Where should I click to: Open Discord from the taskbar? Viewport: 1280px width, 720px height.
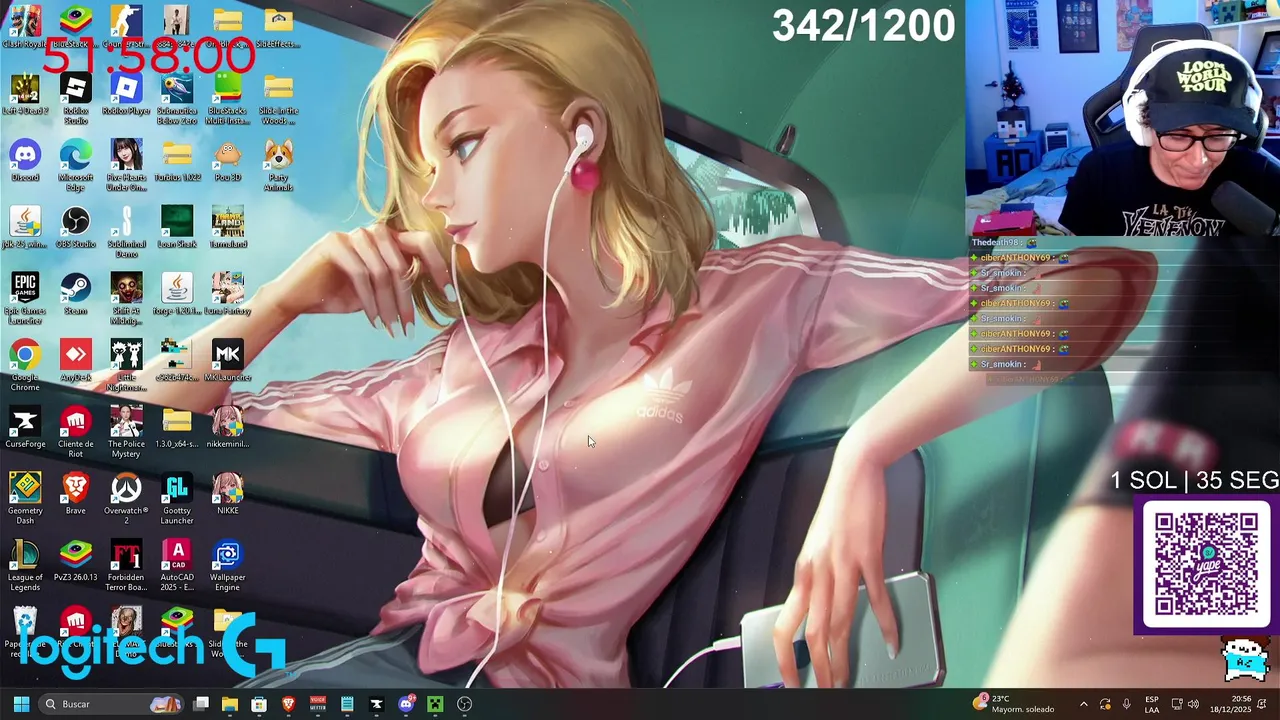405,704
